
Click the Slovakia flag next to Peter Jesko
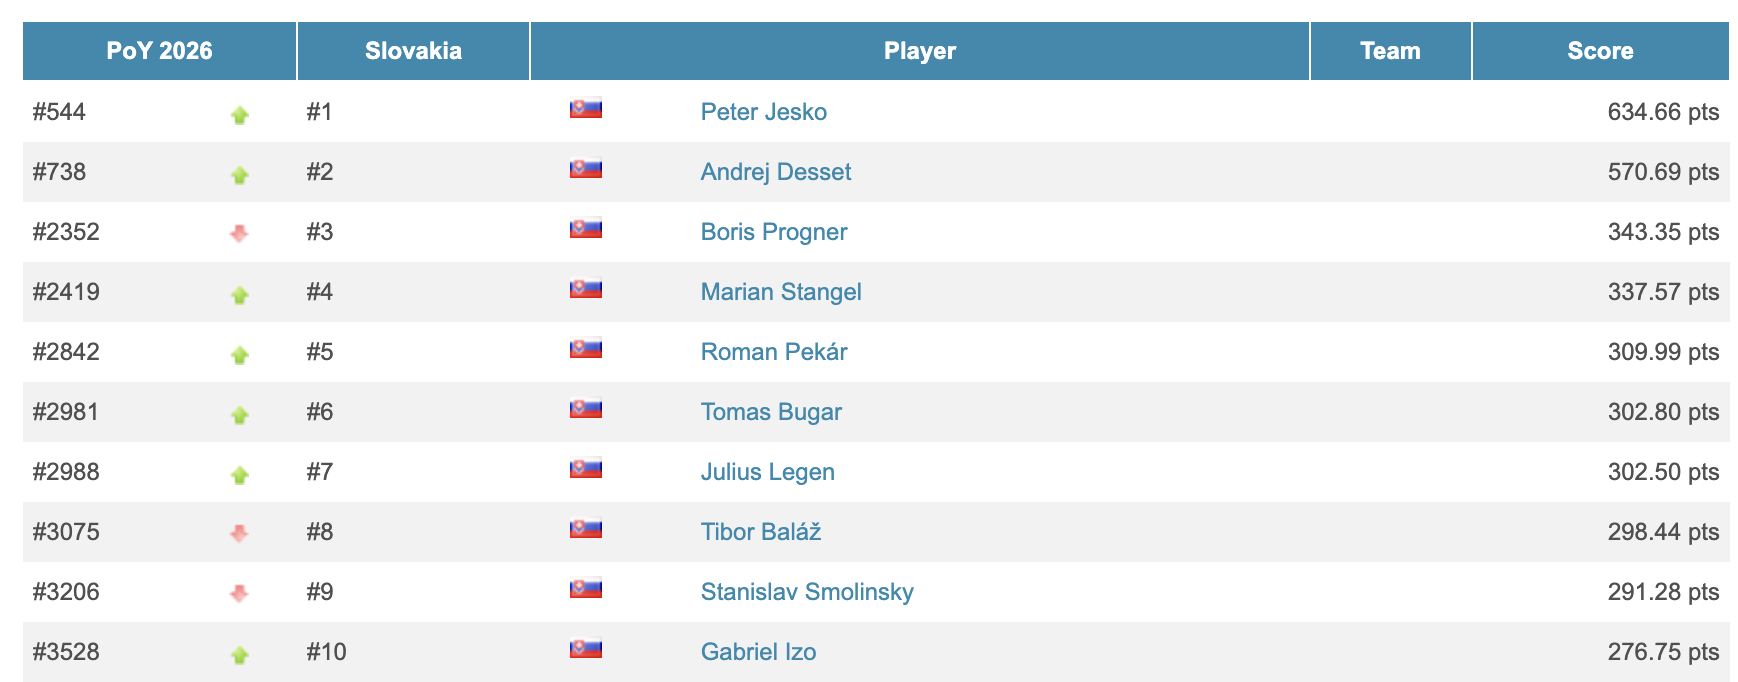click(x=586, y=109)
